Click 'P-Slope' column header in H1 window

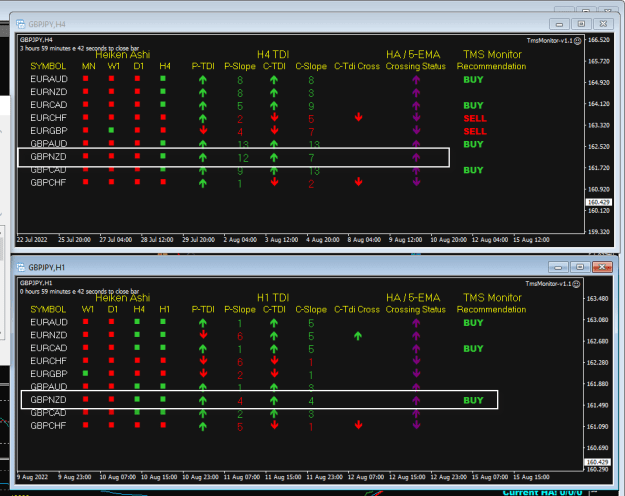[x=240, y=309]
